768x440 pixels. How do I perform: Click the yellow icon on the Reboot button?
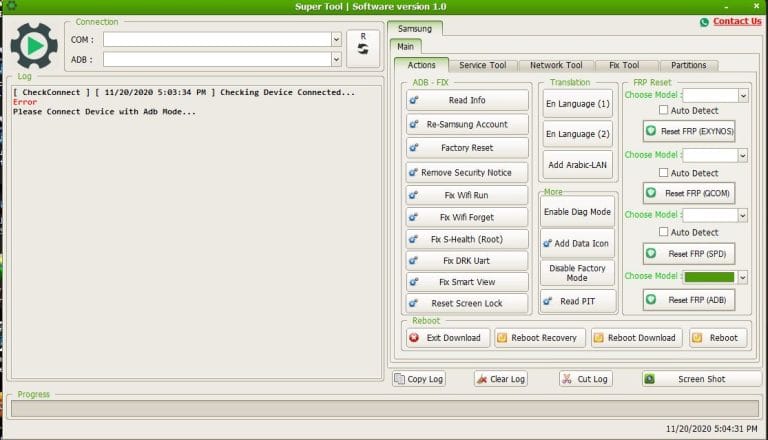pos(697,338)
